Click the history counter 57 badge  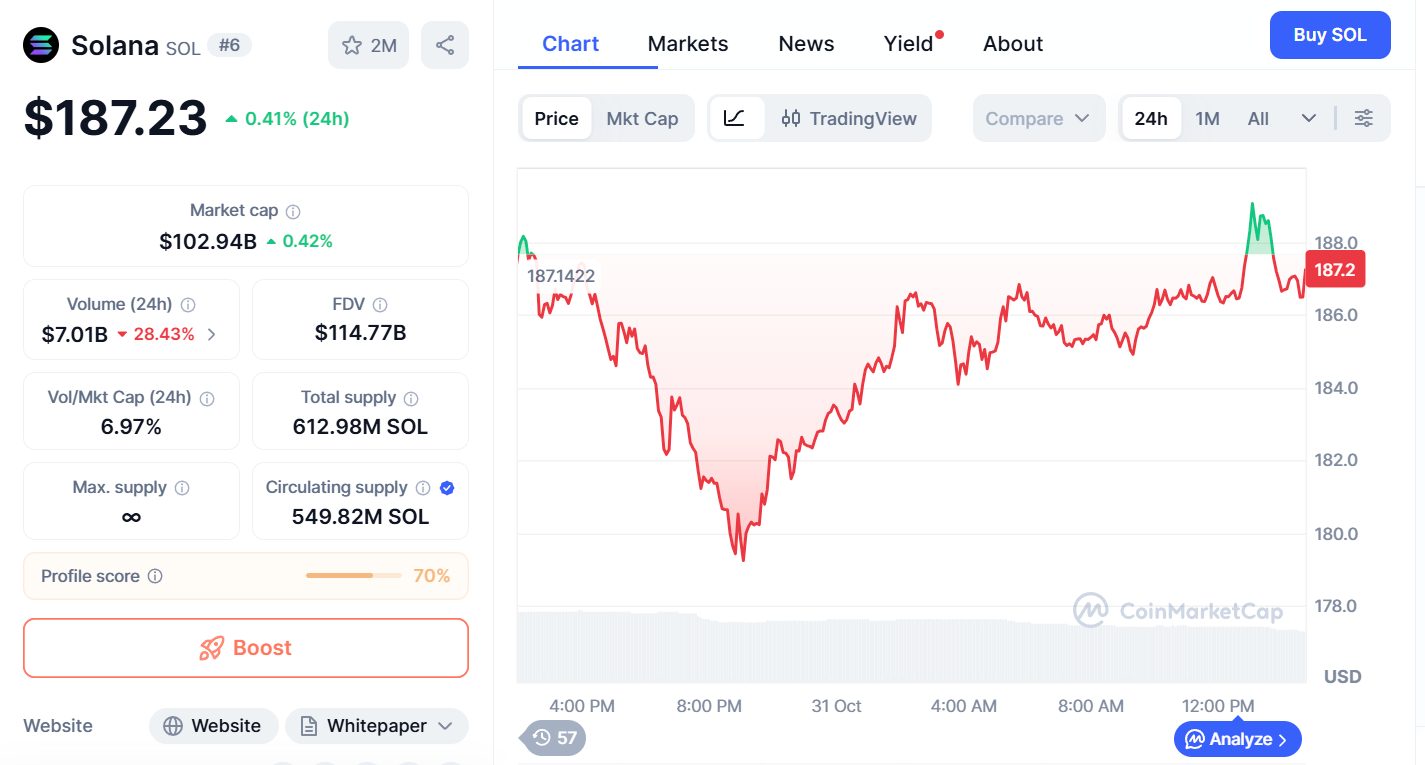[555, 738]
